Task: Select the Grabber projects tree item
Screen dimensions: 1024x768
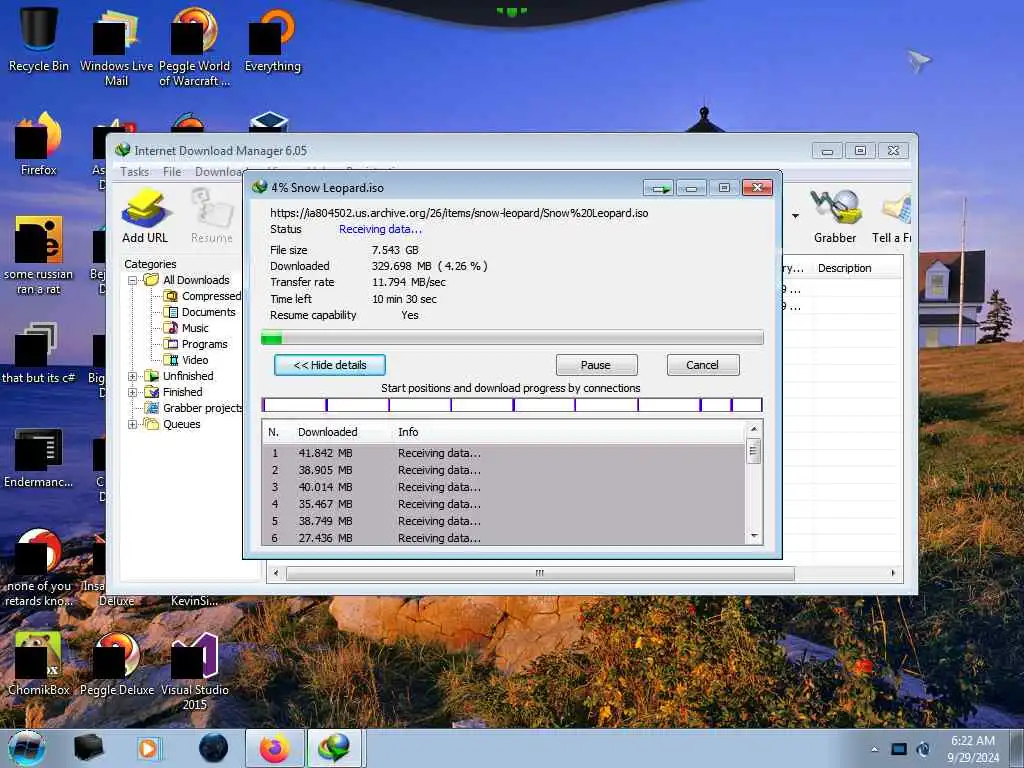Action: pos(194,408)
